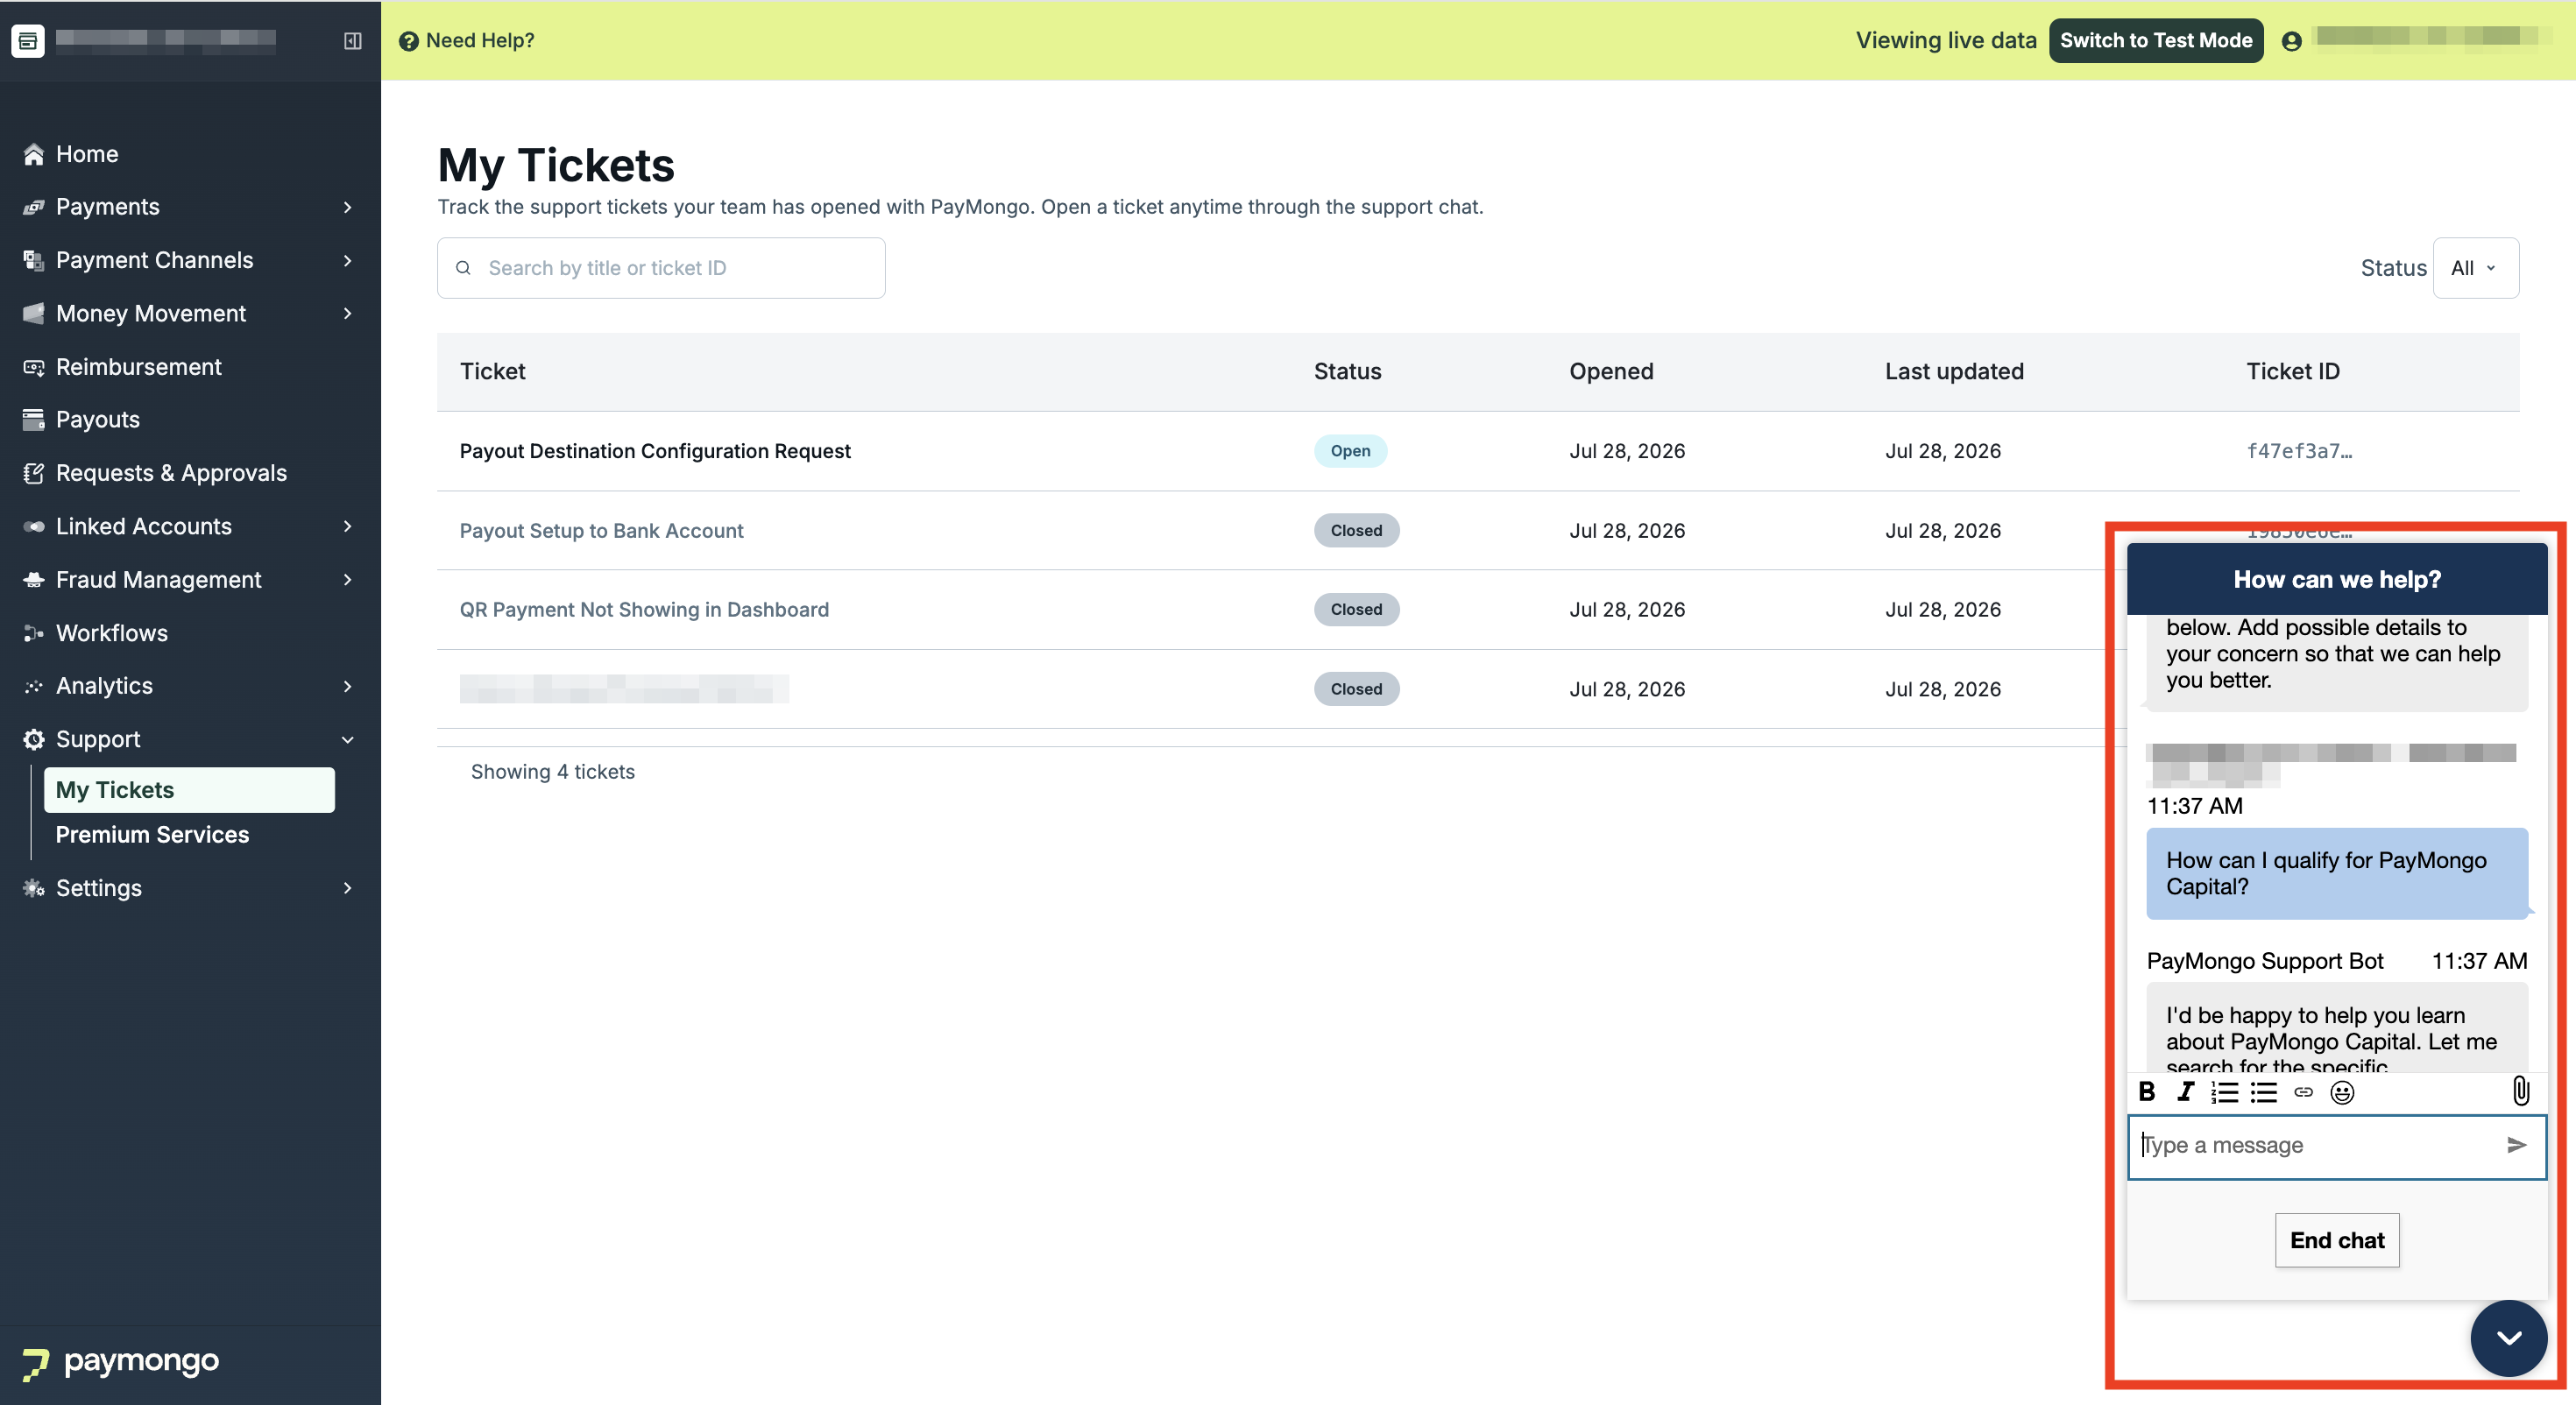Open the Home menu item
This screenshot has height=1405, width=2576.
coord(87,154)
